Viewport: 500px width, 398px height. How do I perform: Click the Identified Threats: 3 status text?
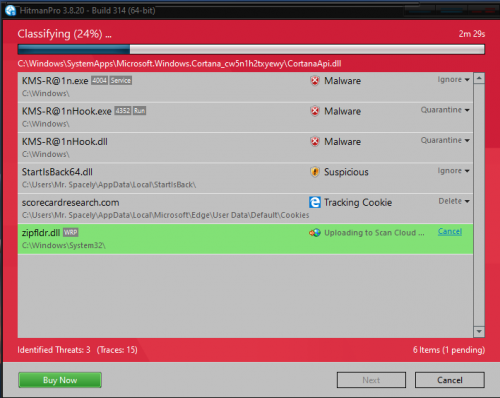54,350
